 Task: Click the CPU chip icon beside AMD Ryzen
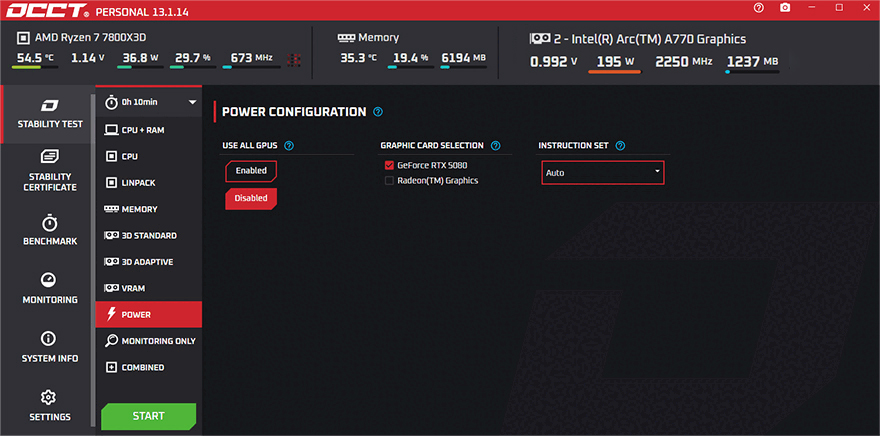[x=23, y=38]
